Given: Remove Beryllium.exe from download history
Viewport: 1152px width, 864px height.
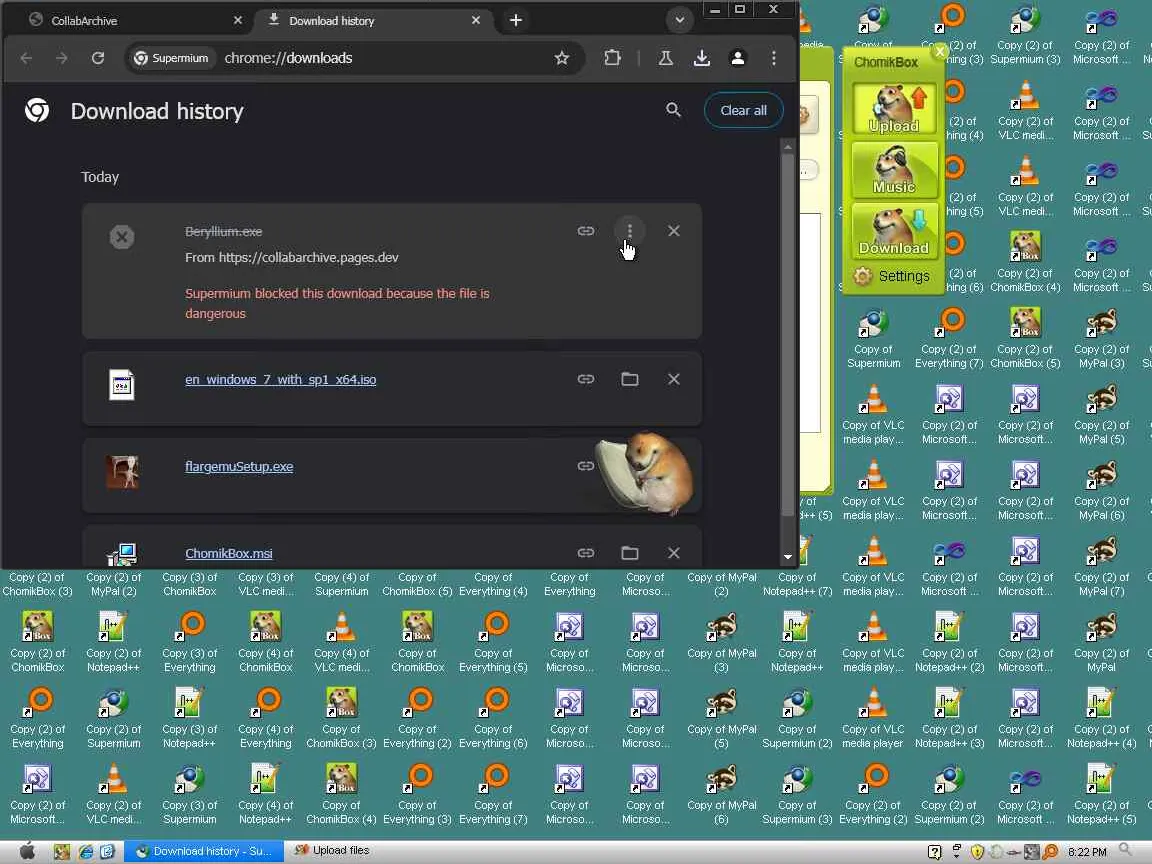Looking at the screenshot, I should [674, 231].
